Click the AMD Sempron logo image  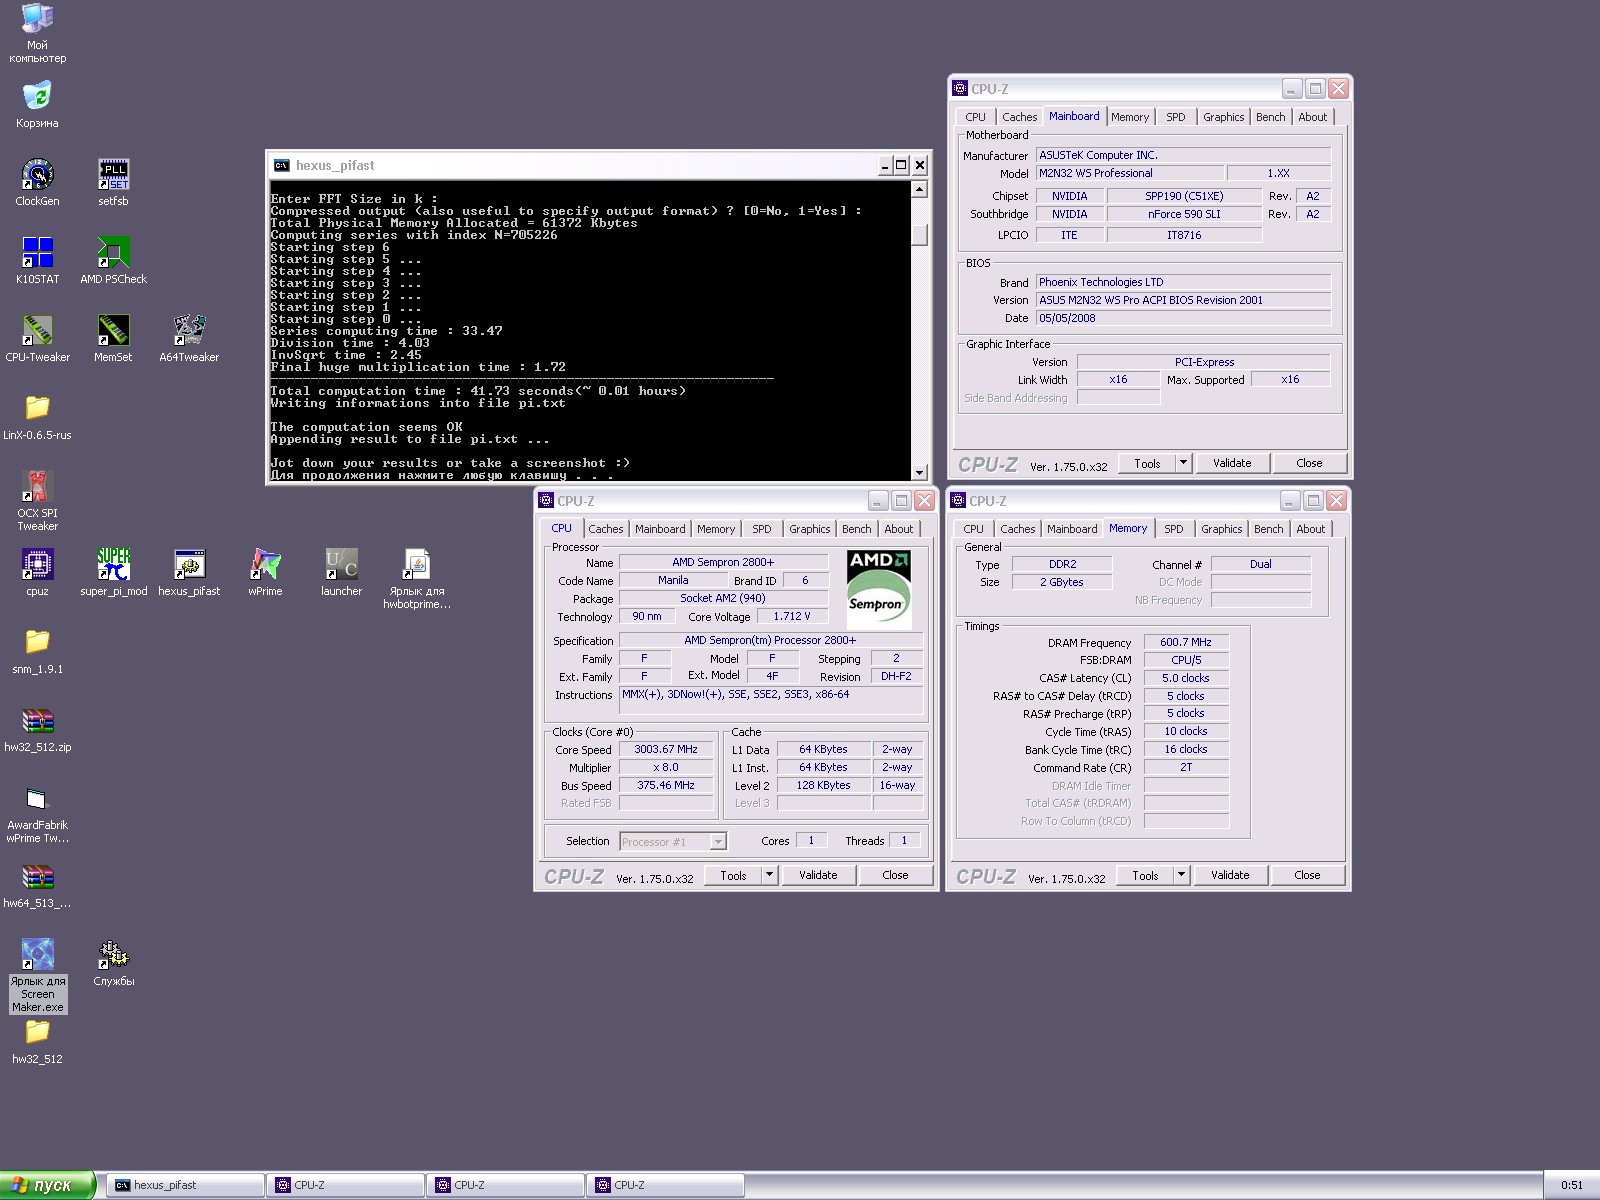[x=879, y=590]
